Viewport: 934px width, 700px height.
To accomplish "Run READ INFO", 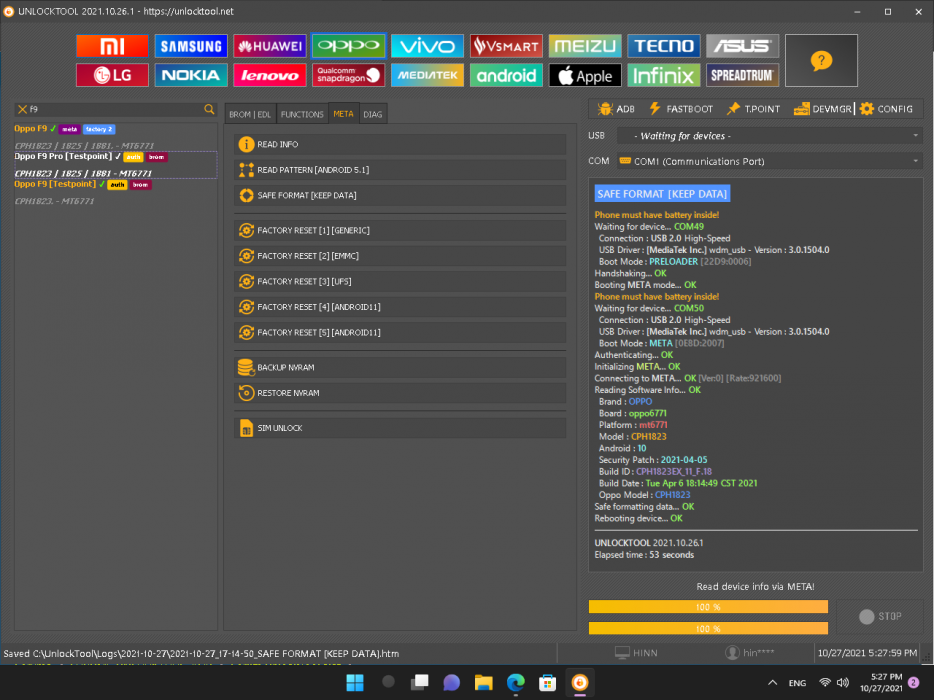I will coord(400,144).
